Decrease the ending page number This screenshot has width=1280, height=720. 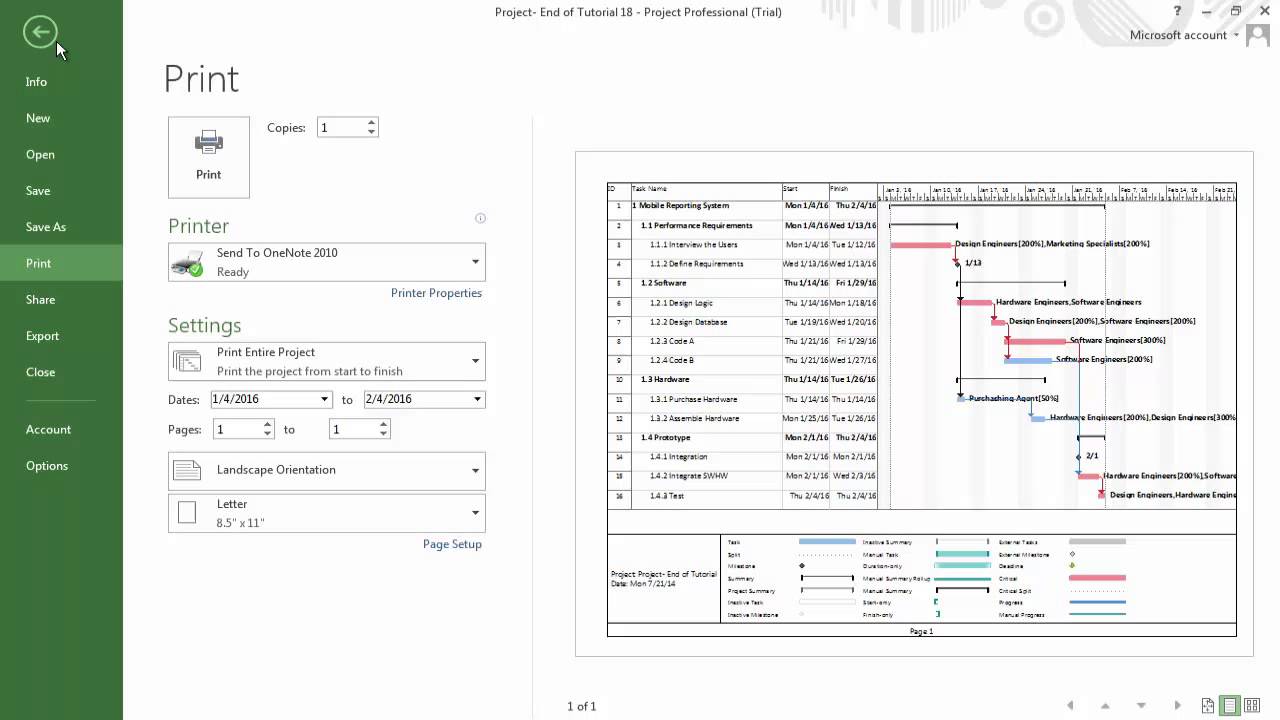[x=384, y=434]
